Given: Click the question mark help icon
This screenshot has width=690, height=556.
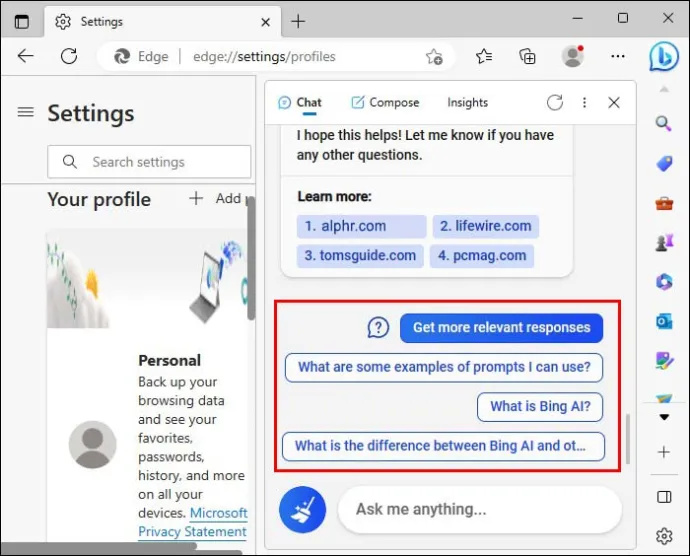Looking at the screenshot, I should 378,328.
